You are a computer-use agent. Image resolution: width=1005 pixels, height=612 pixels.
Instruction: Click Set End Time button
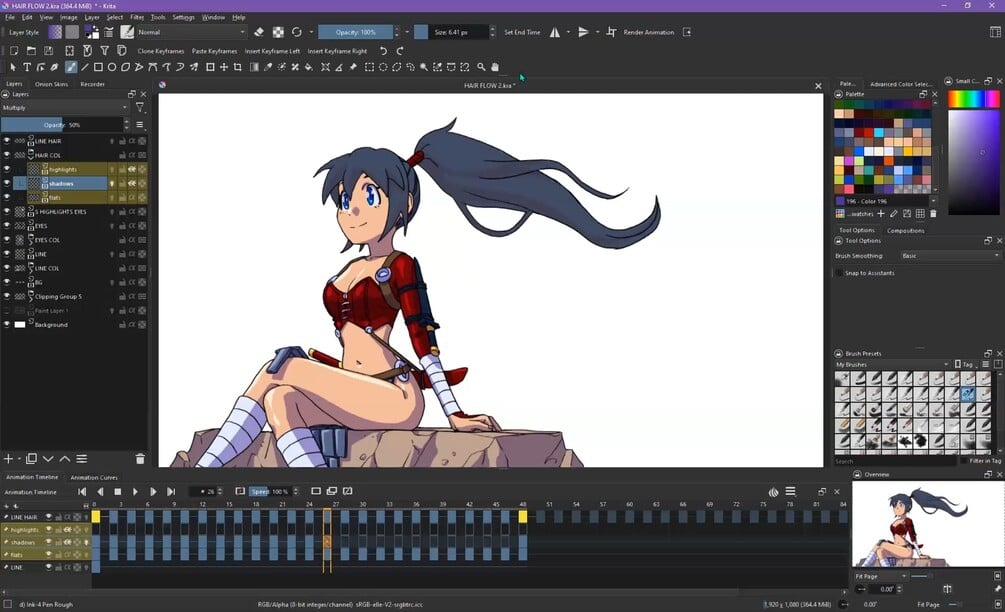pos(522,32)
